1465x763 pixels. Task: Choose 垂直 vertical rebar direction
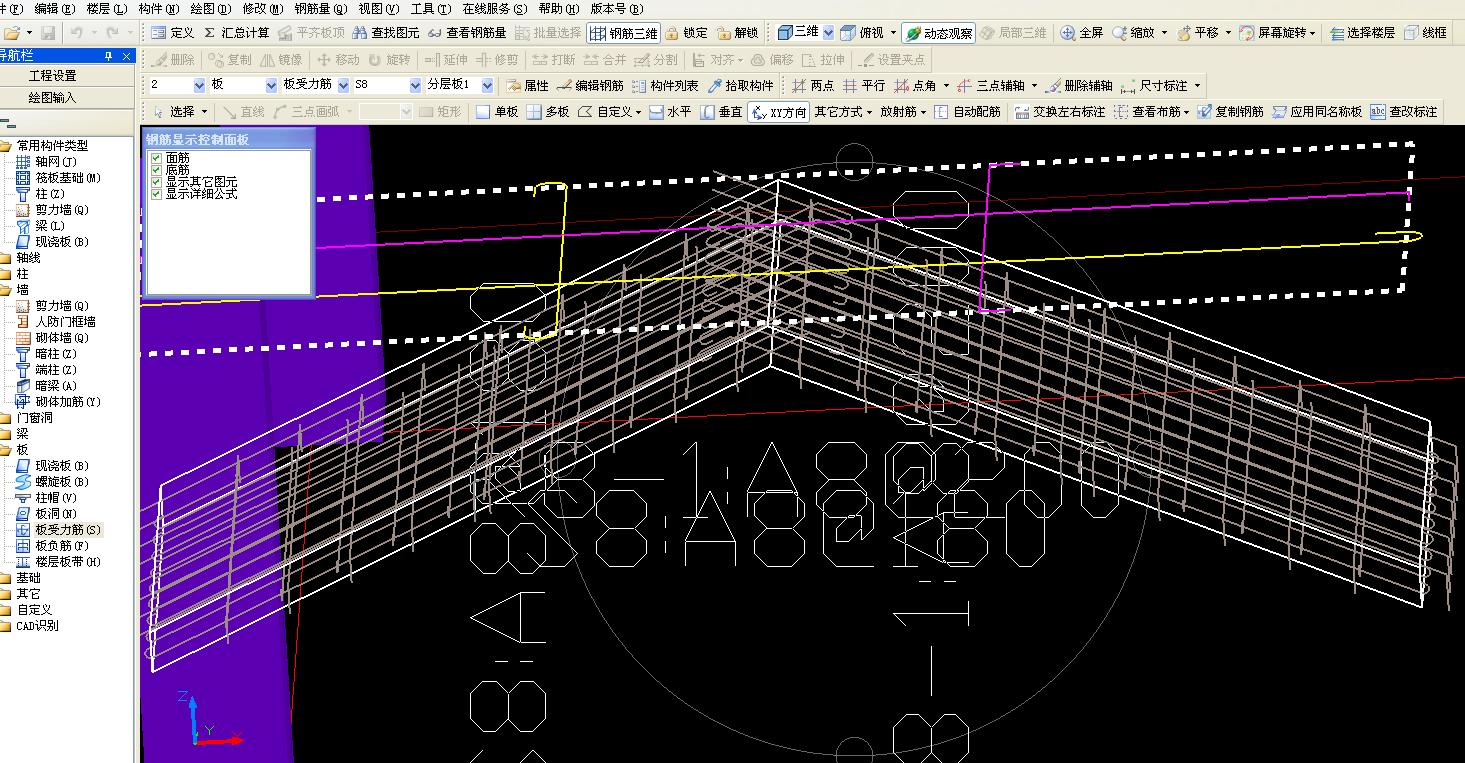(x=721, y=112)
